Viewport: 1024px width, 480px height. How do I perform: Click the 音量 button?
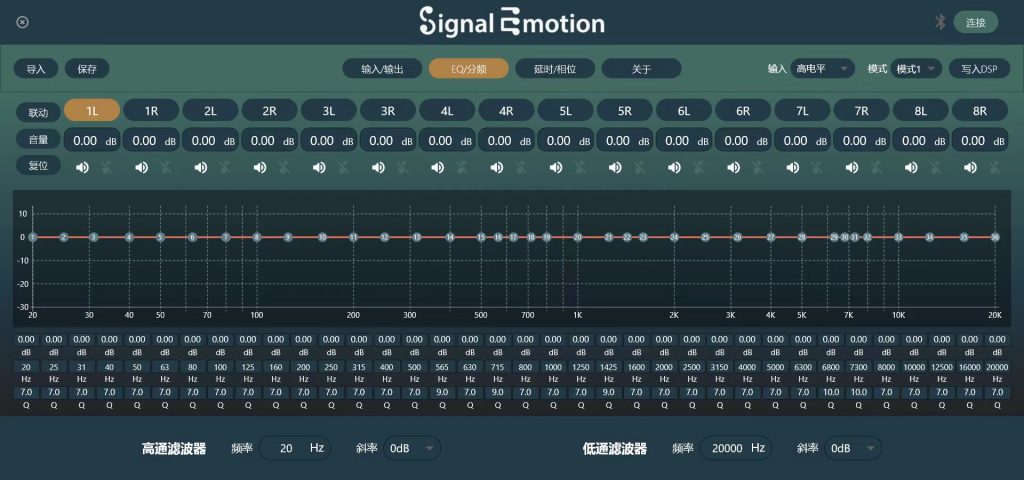38,139
